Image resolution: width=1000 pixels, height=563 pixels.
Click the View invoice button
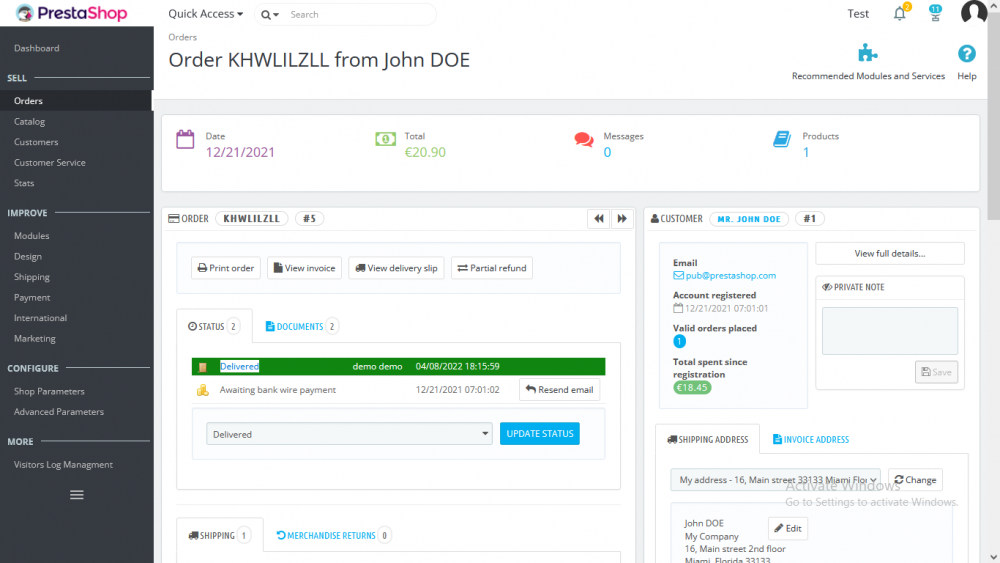click(x=304, y=268)
